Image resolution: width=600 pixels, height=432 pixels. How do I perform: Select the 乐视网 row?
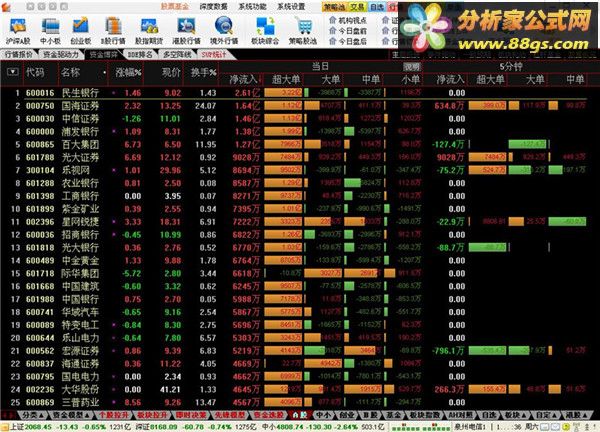click(300, 170)
